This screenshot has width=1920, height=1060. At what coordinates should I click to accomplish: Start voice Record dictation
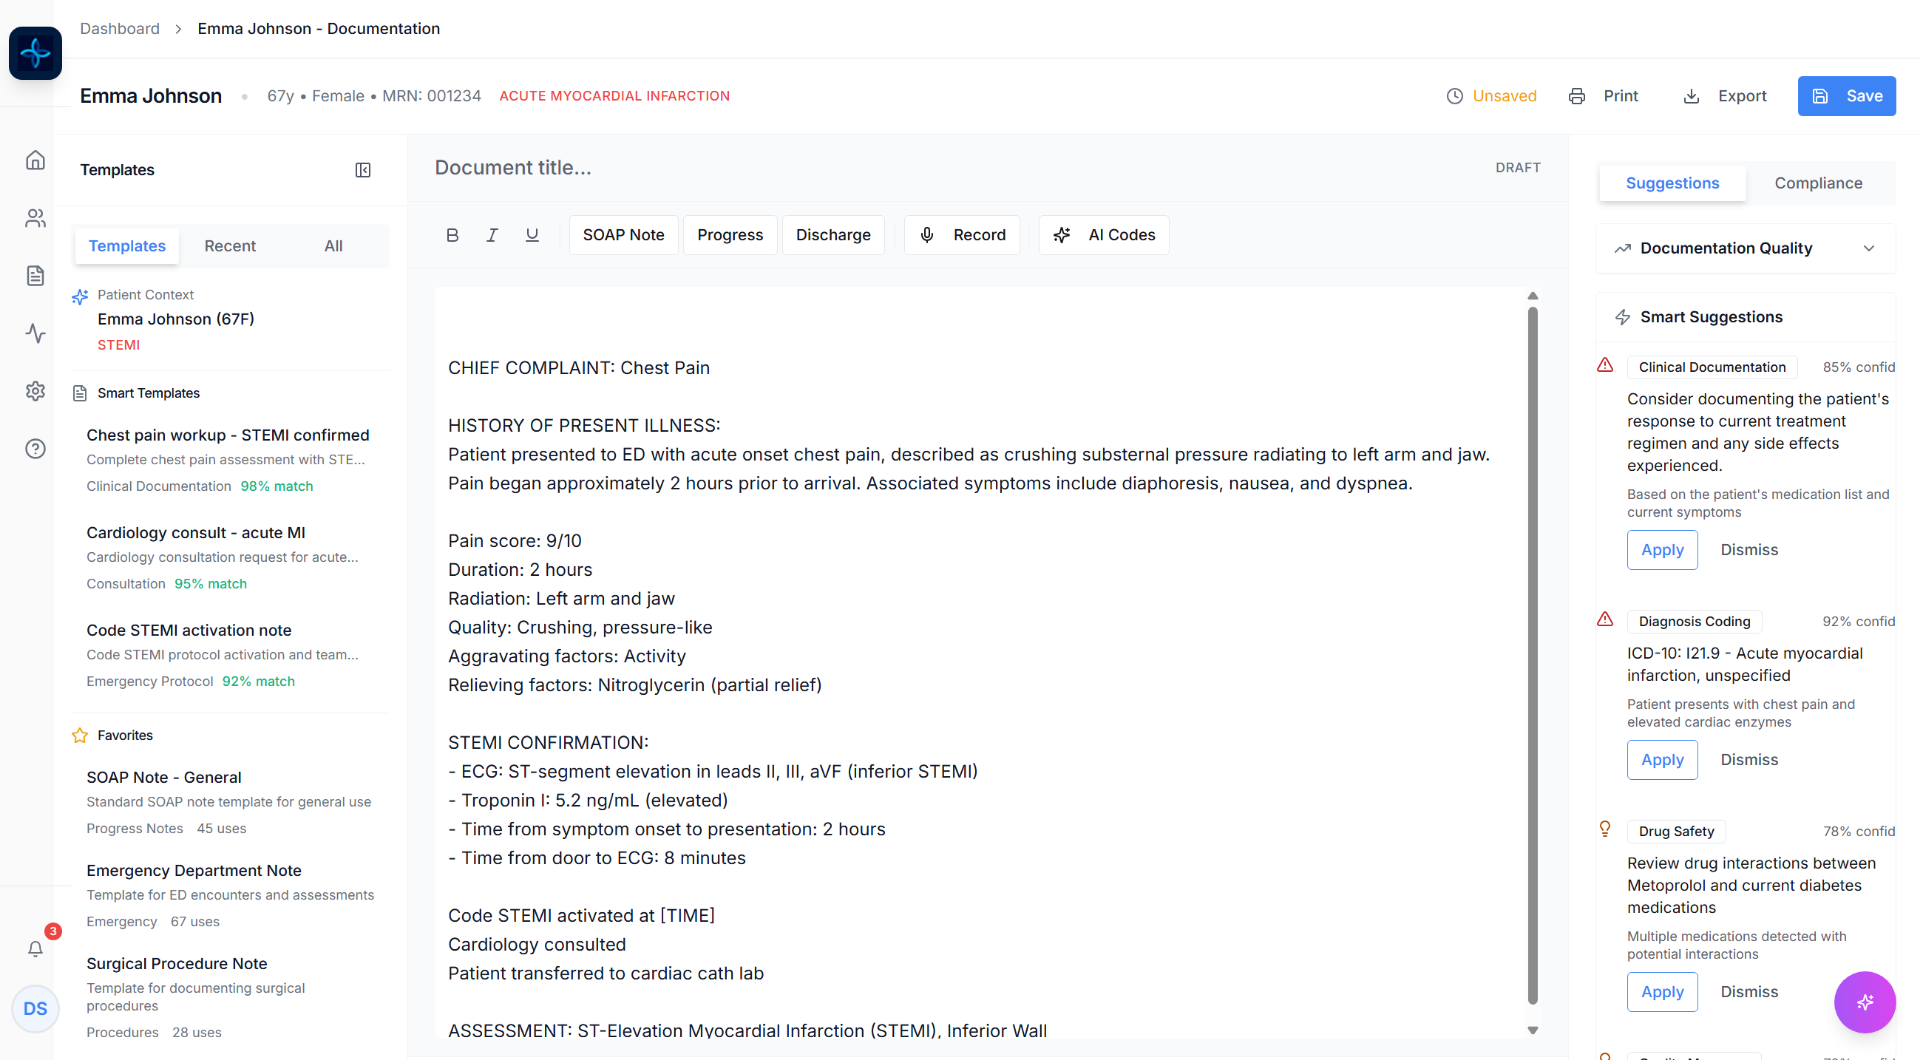tap(962, 235)
